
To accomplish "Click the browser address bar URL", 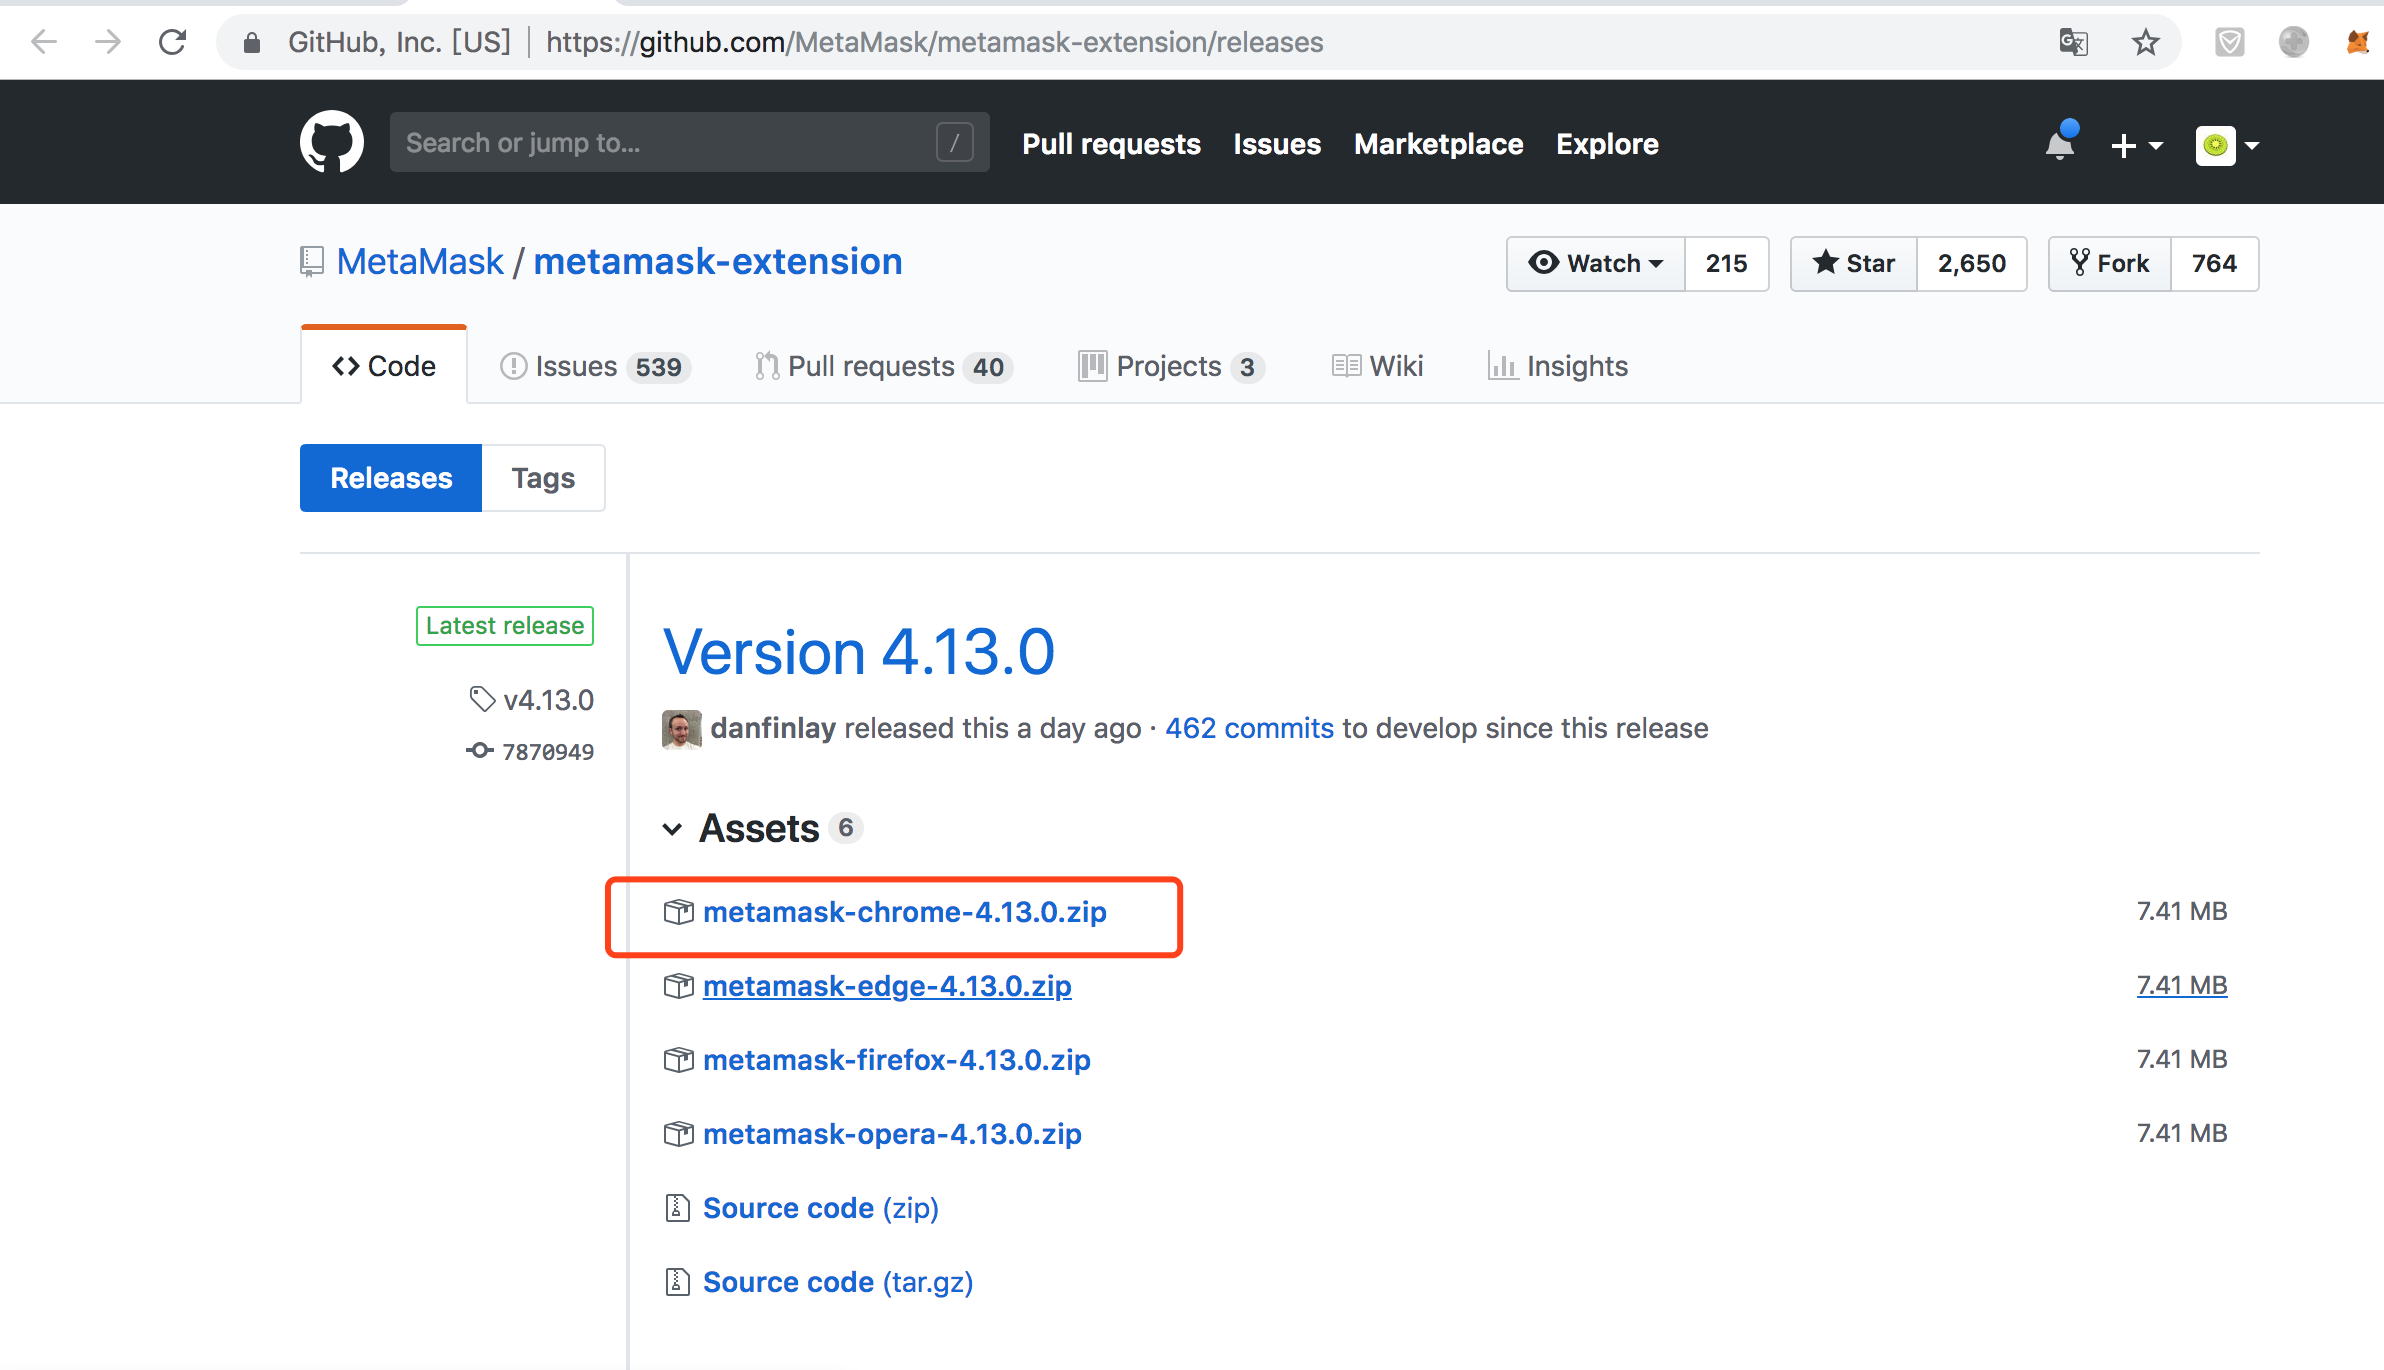I will 934,42.
